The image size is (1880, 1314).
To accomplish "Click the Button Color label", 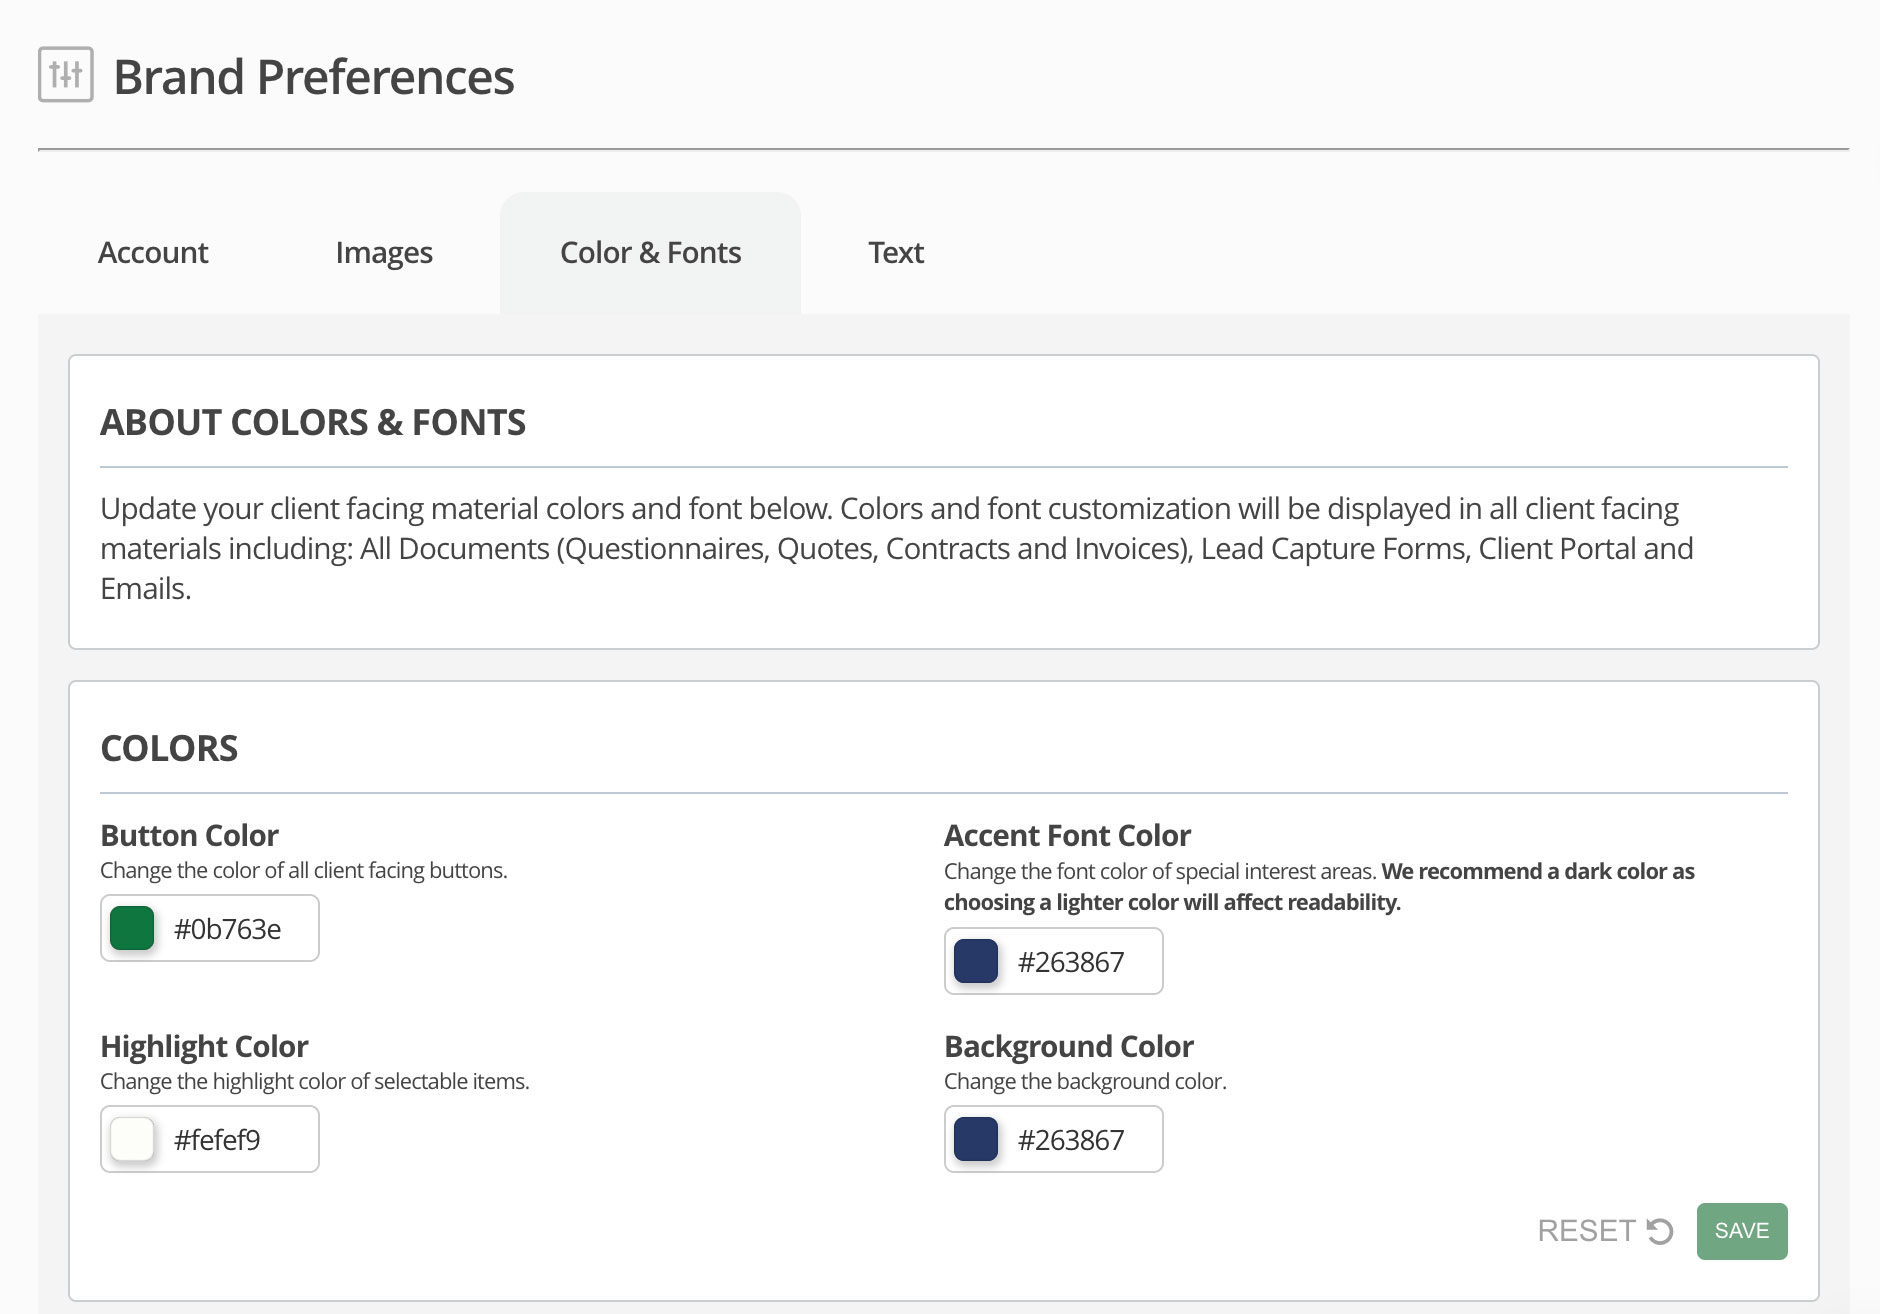I will click(189, 835).
